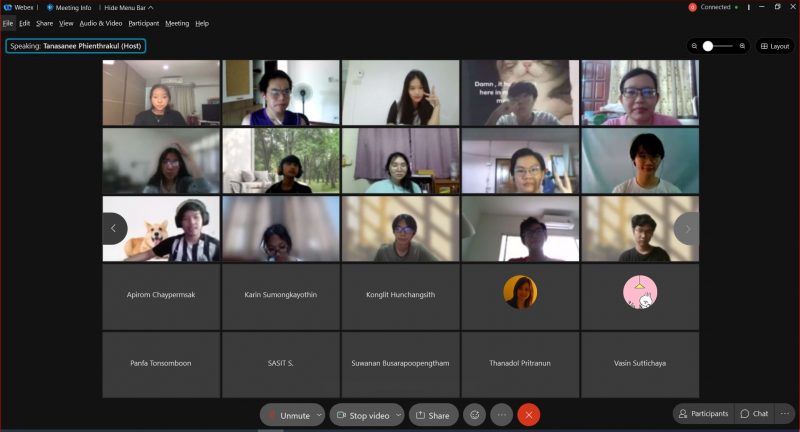
Task: Unmute the microphone
Action: (x=287, y=415)
